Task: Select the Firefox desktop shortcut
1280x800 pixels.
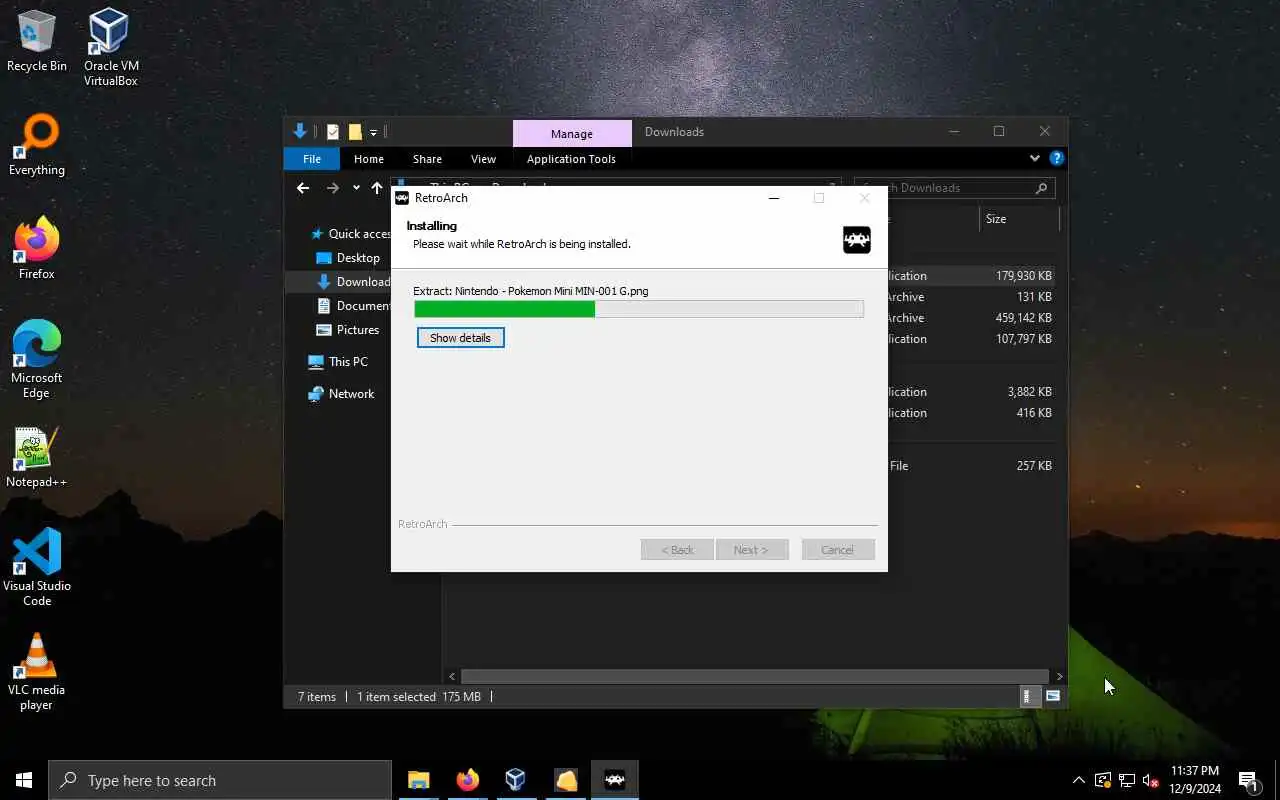Action: 37,249
